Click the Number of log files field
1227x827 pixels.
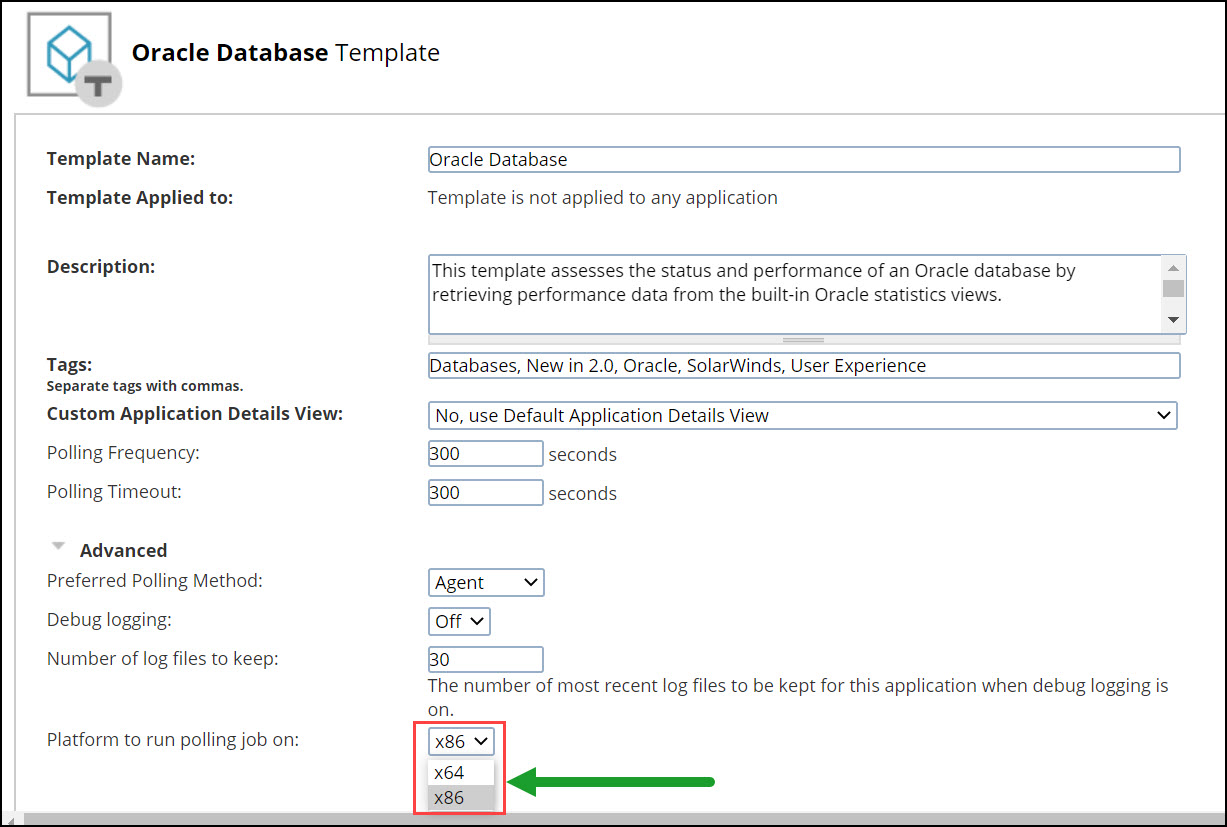485,659
